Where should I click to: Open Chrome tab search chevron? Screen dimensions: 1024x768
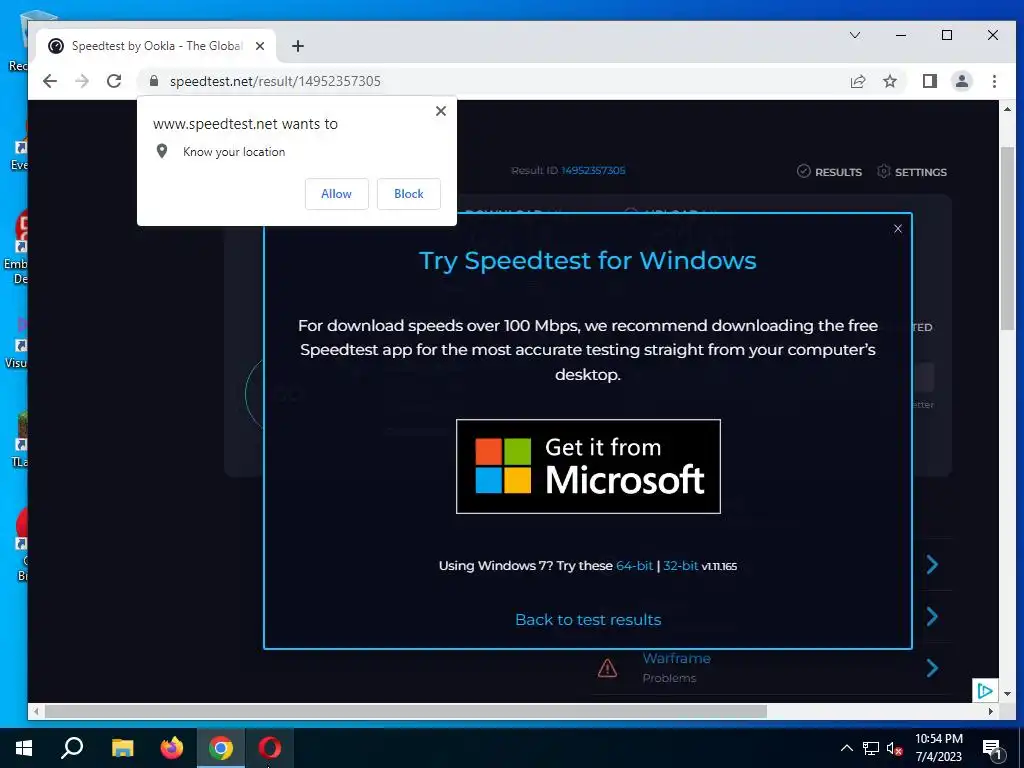(x=854, y=35)
